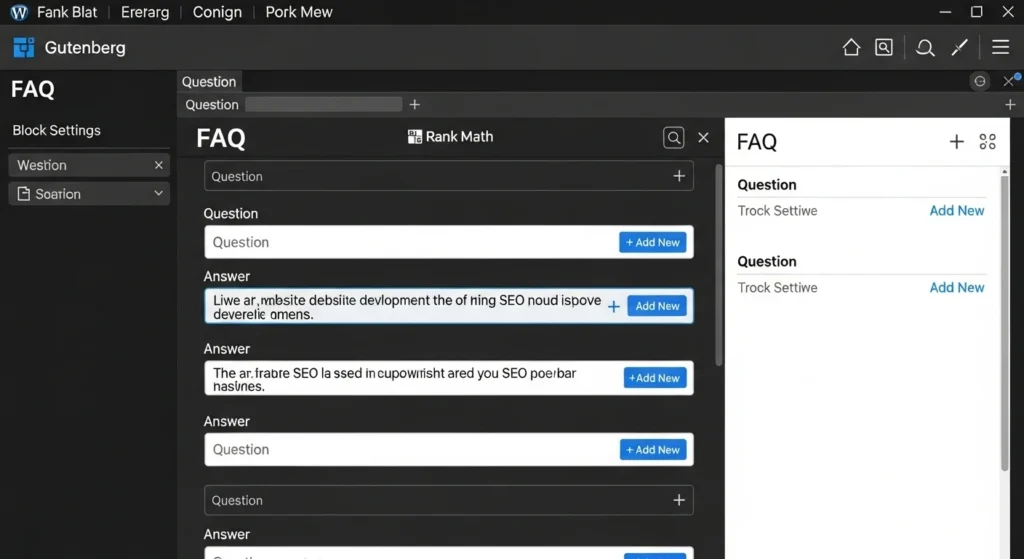Open grid options icon in right FAQ sidebar

point(987,141)
